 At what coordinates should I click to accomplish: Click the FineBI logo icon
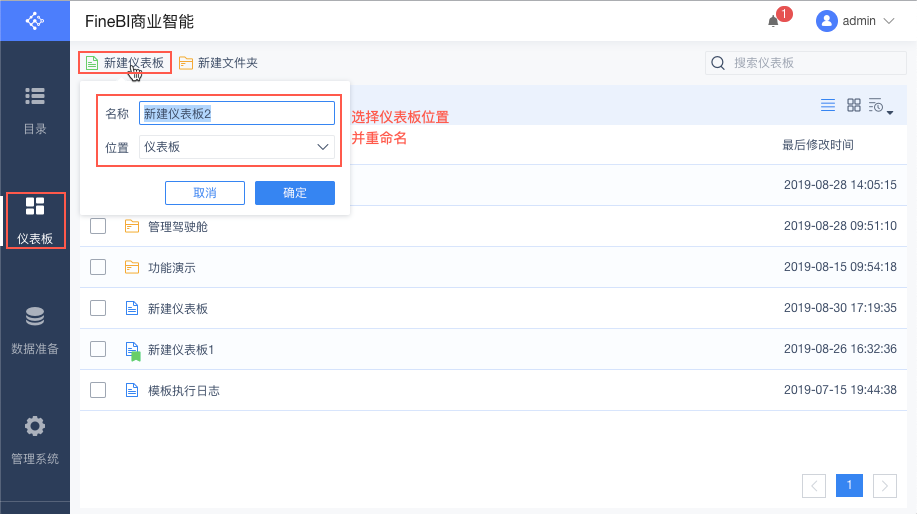click(35, 20)
